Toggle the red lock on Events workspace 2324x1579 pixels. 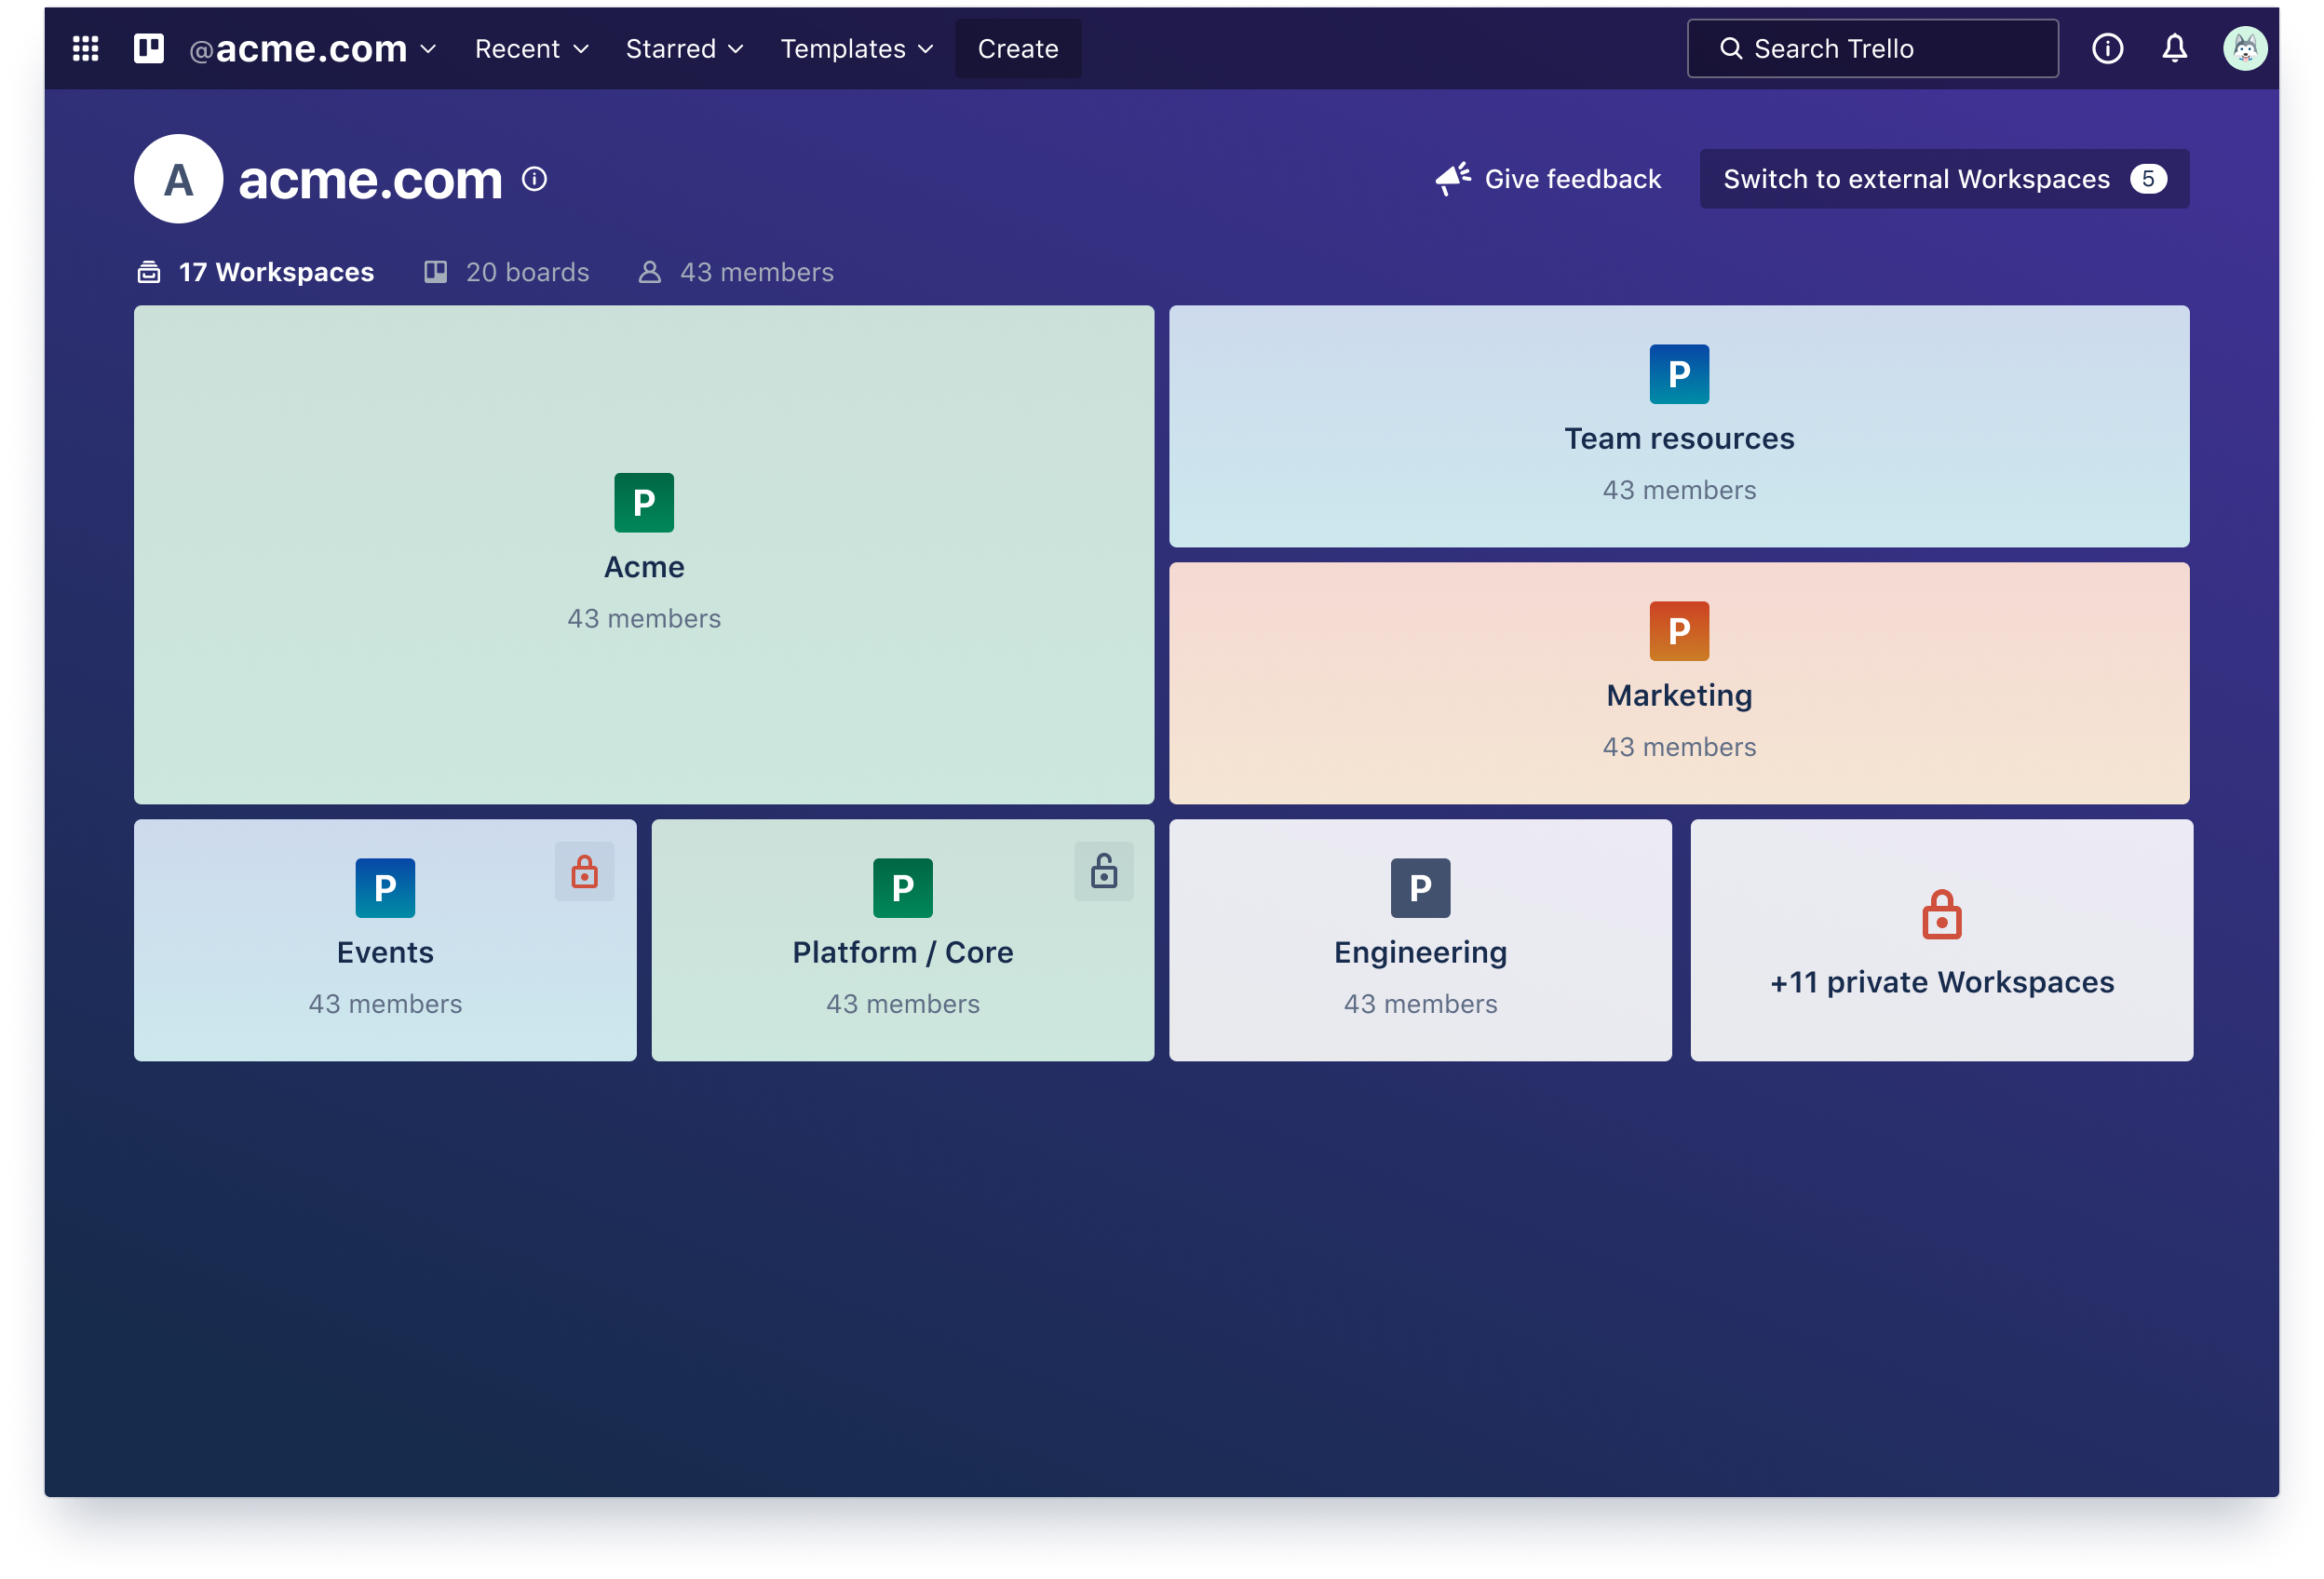[585, 872]
